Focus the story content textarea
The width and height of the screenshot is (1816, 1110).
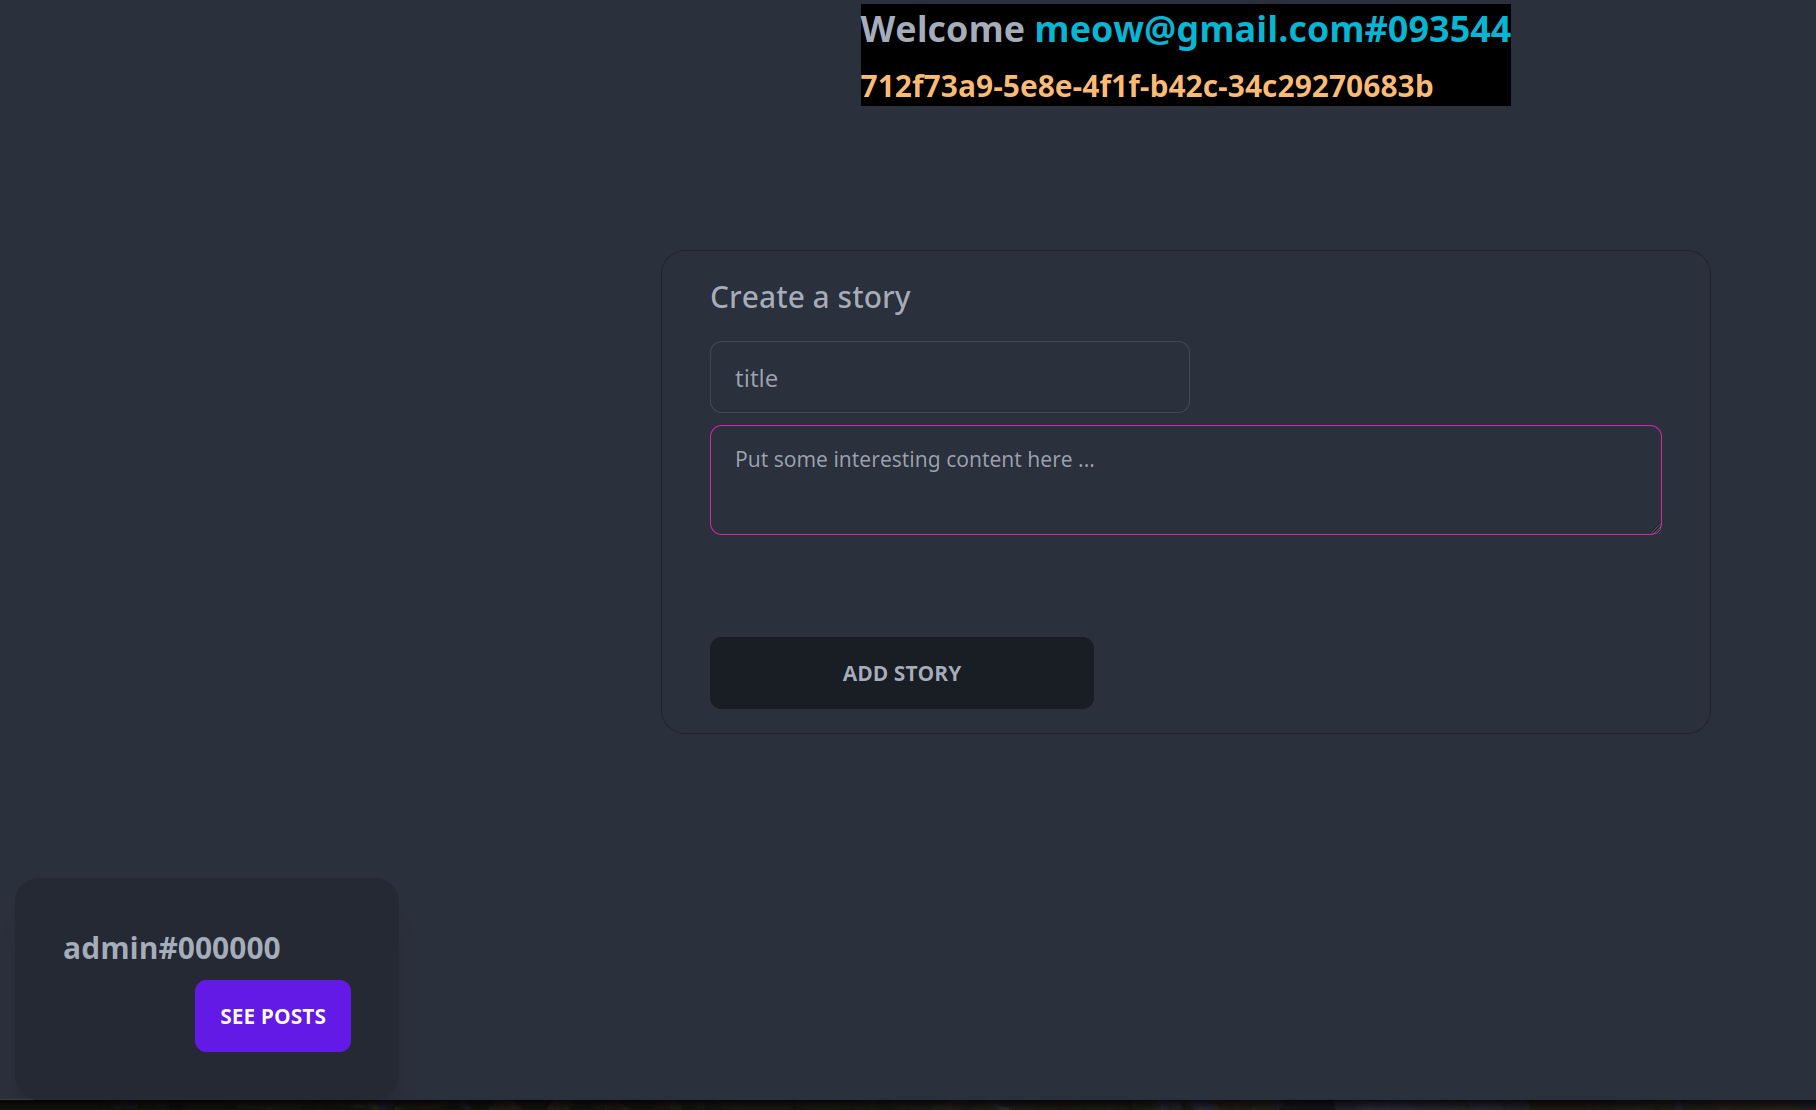[1185, 480]
